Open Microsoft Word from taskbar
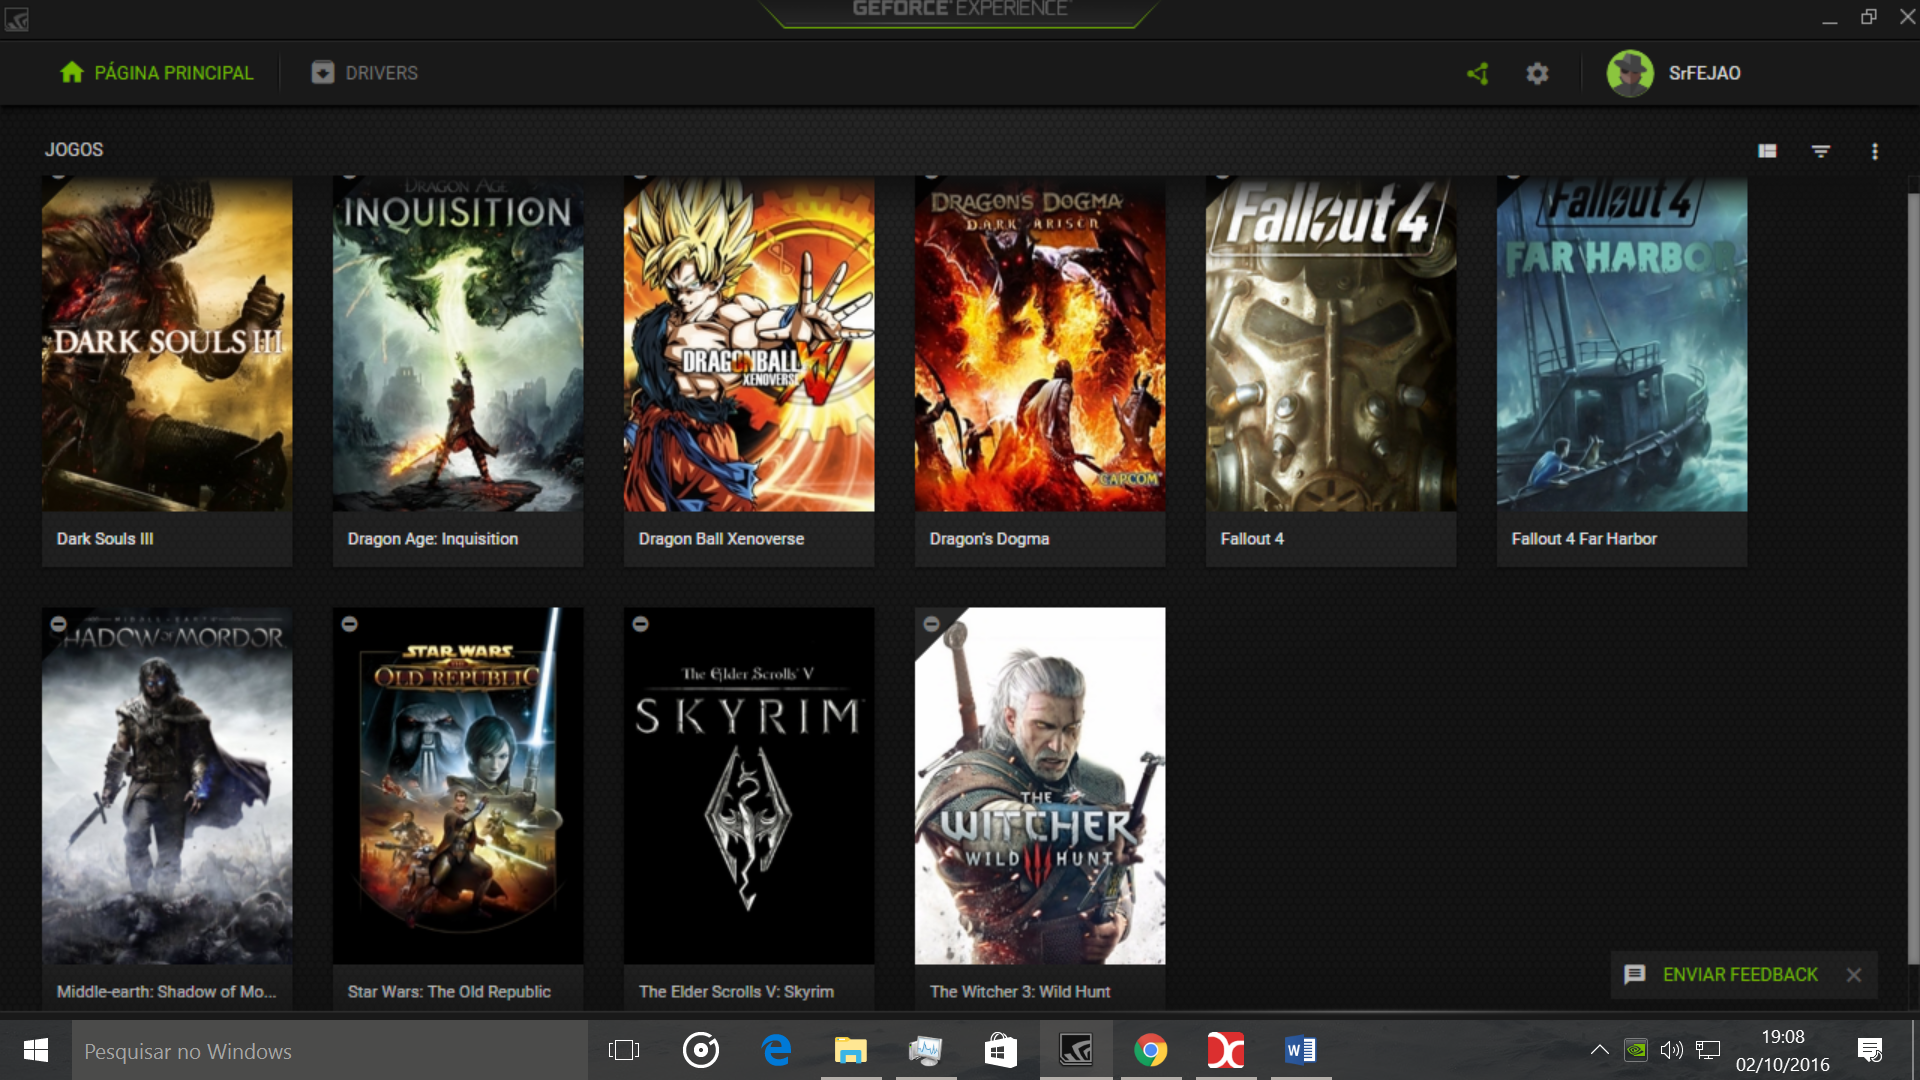The width and height of the screenshot is (1920, 1080). (1301, 1050)
